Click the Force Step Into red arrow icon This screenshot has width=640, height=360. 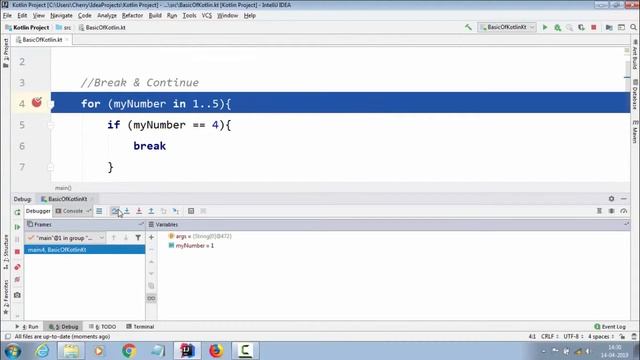coord(139,211)
